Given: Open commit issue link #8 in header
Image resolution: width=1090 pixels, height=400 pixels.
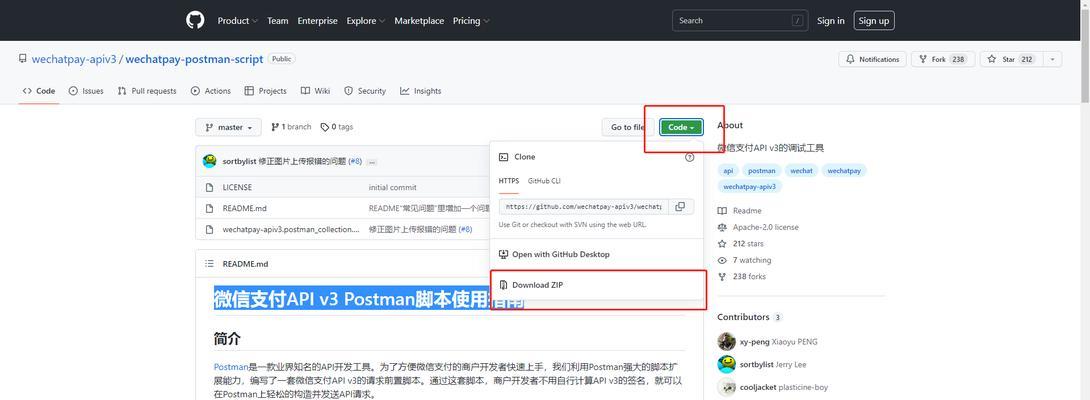Looking at the screenshot, I should (355, 161).
